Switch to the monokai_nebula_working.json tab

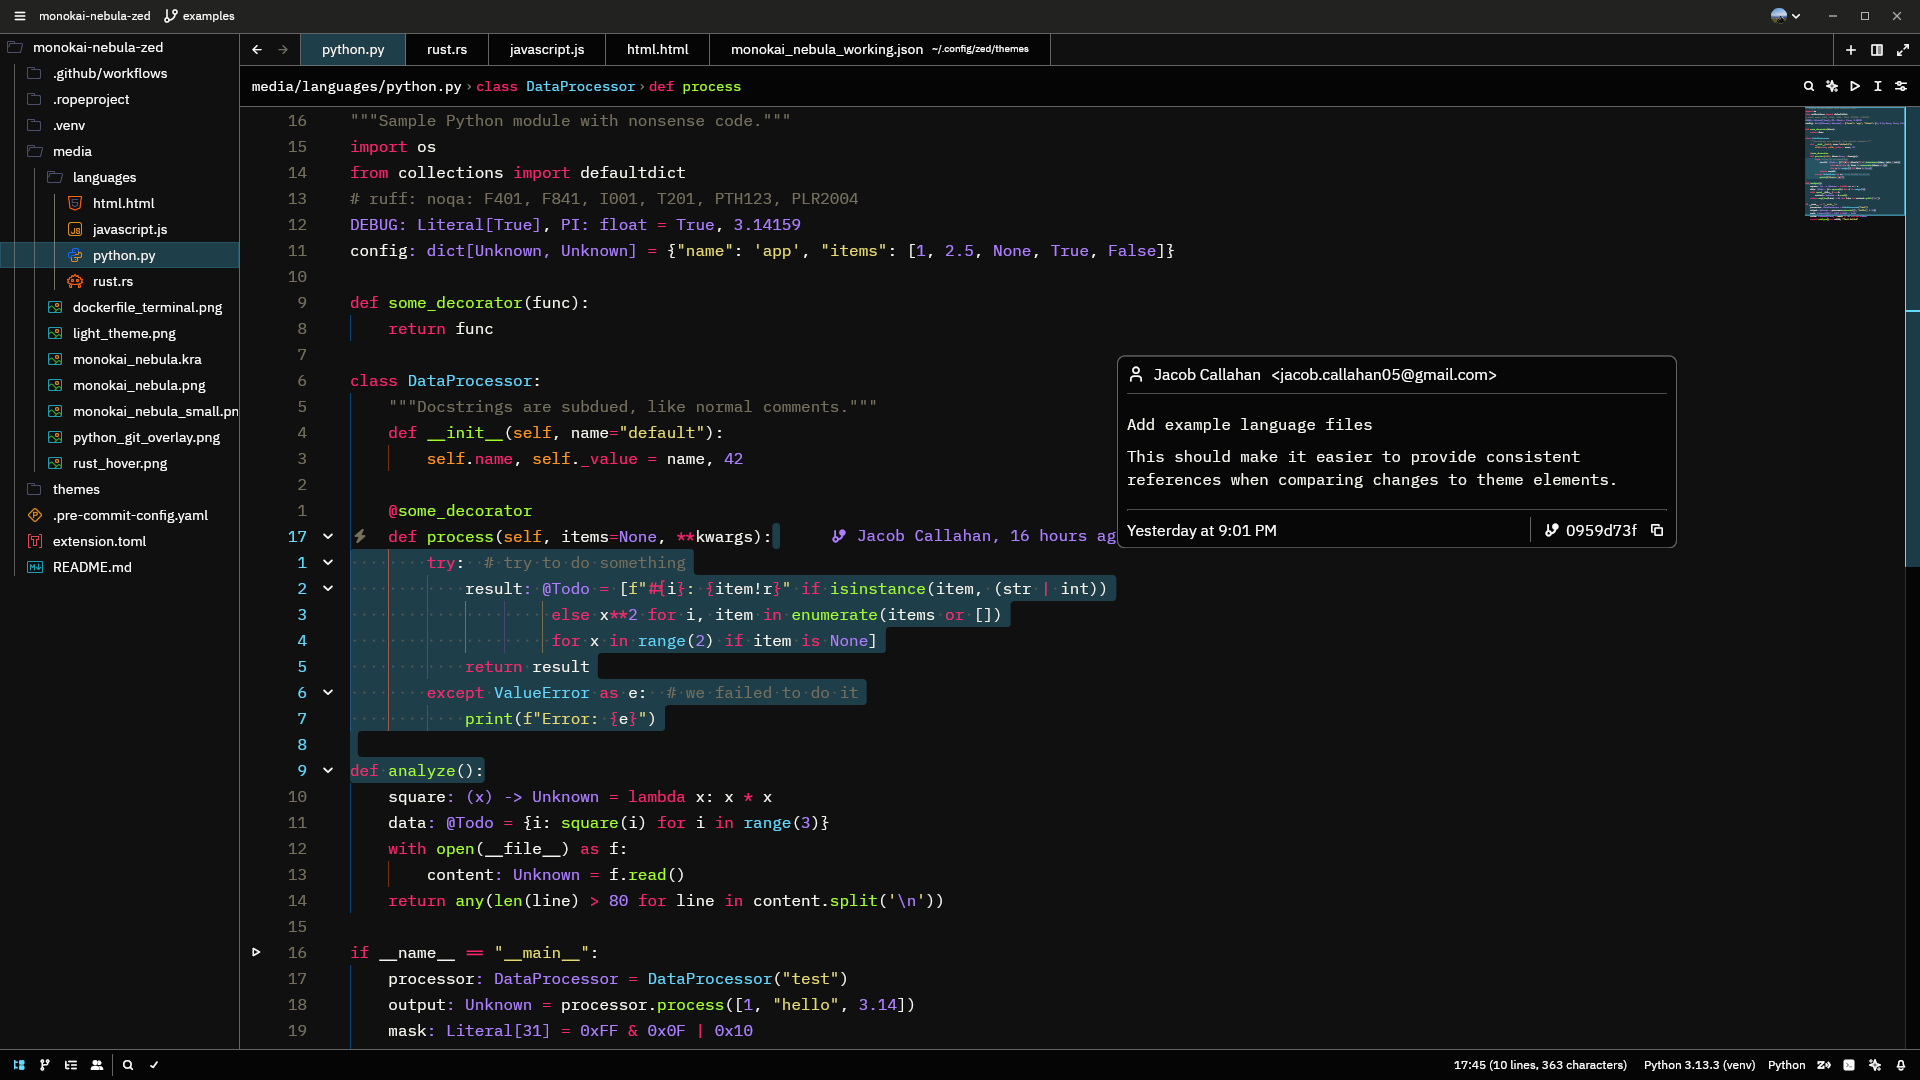tap(879, 49)
